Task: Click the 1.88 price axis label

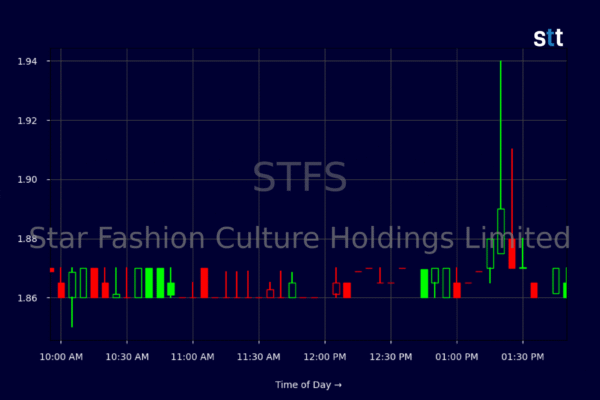Action: click(28, 239)
